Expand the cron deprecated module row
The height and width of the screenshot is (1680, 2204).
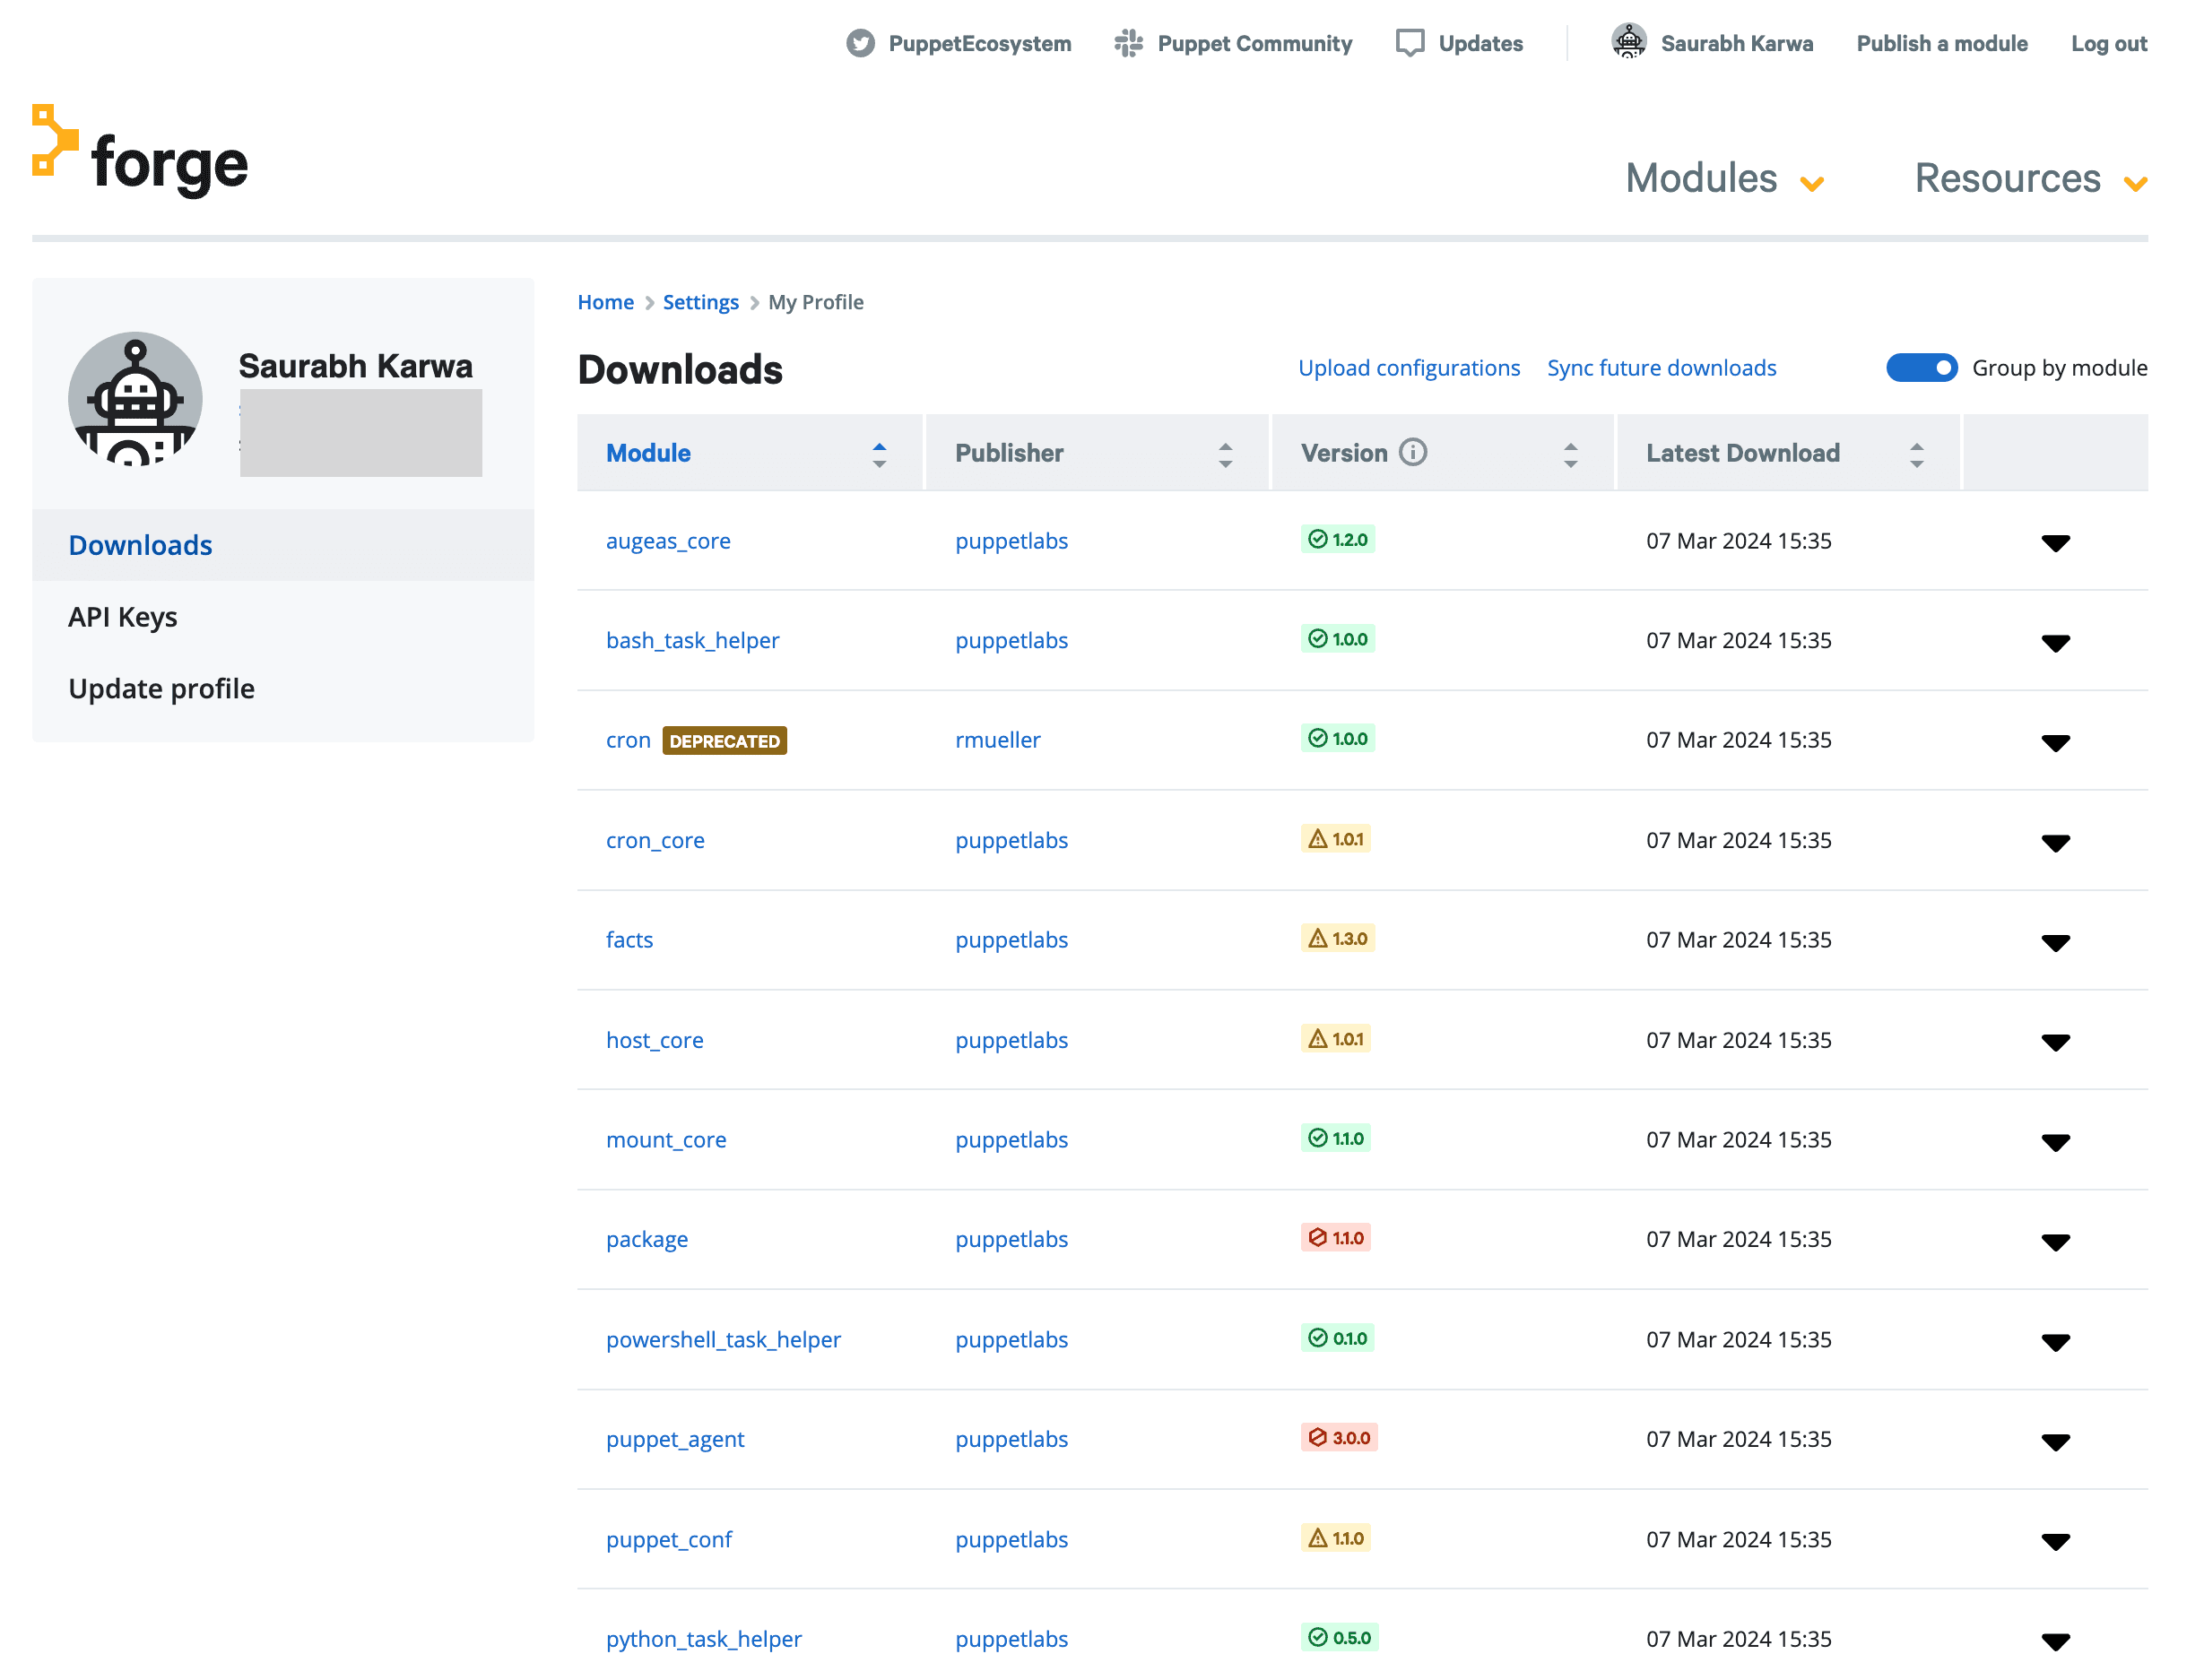(x=2054, y=743)
